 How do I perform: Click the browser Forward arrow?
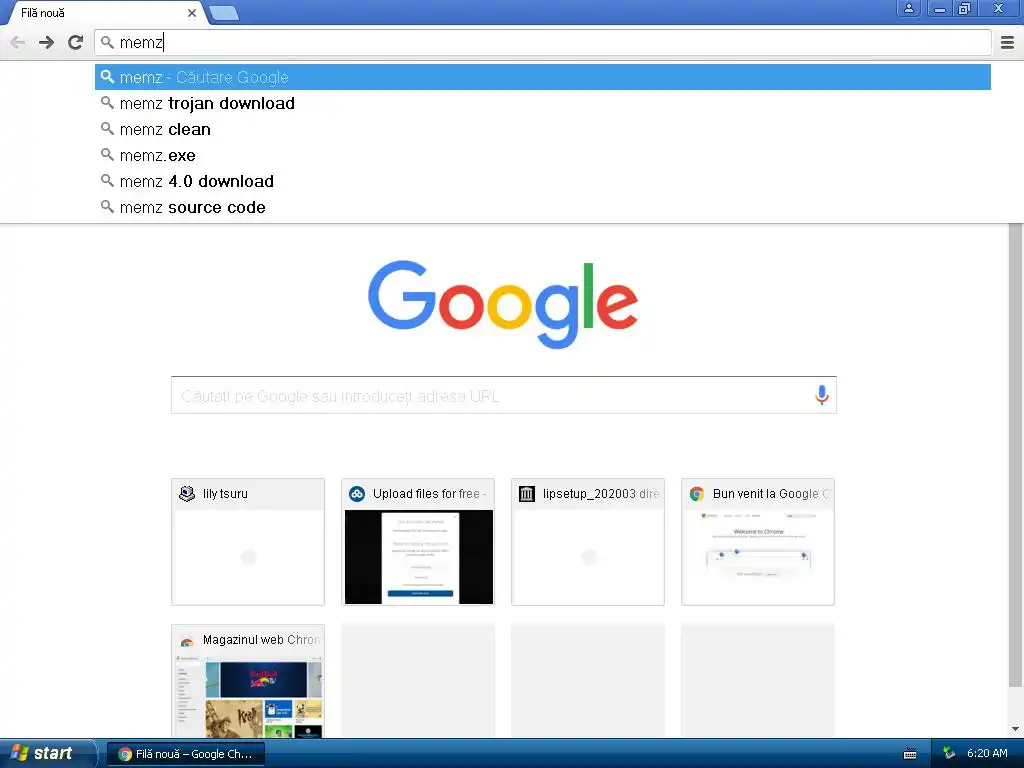[46, 42]
